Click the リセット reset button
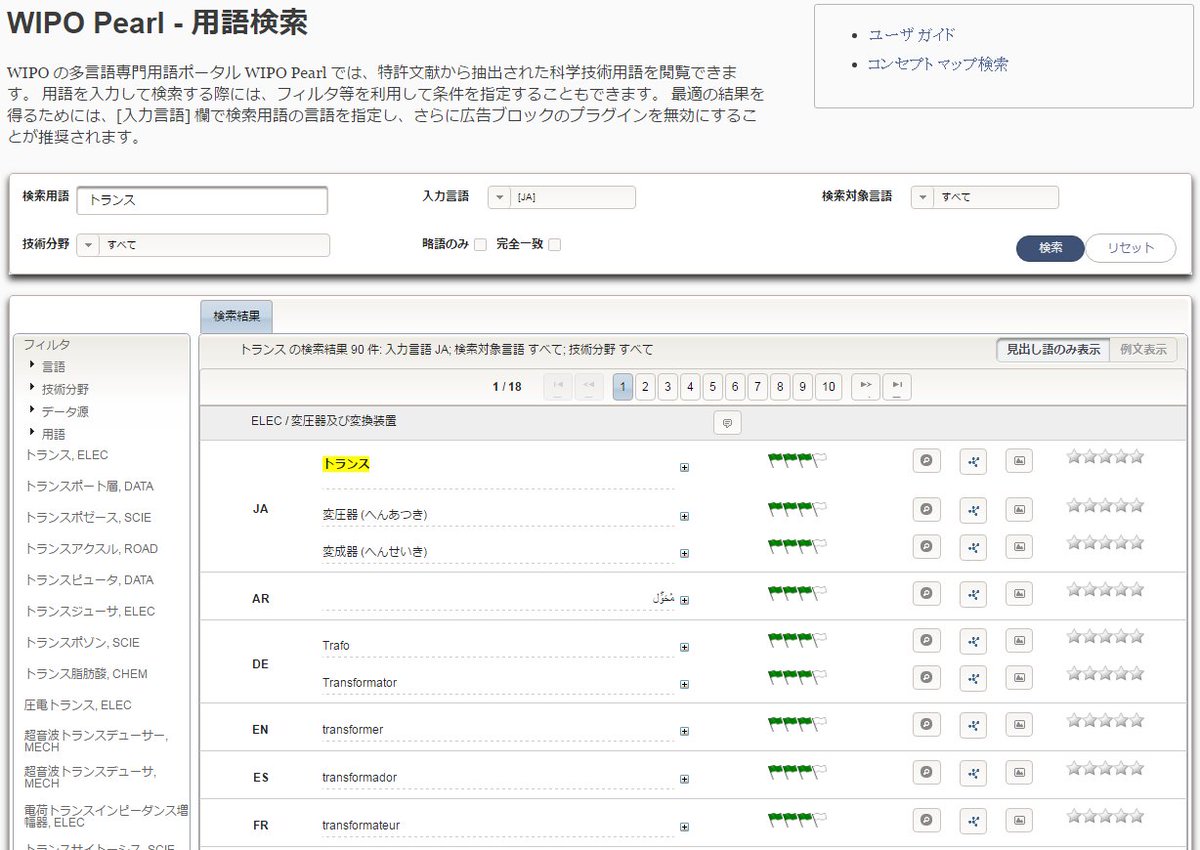The image size is (1200, 850). click(x=1130, y=248)
